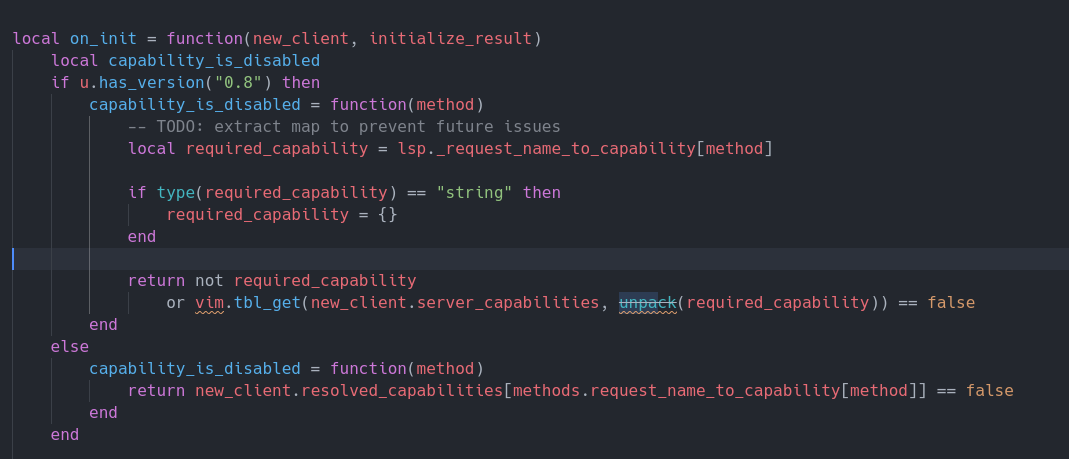The width and height of the screenshot is (1069, 459).
Task: Click the not keyword in return statement
Action: 209,280
